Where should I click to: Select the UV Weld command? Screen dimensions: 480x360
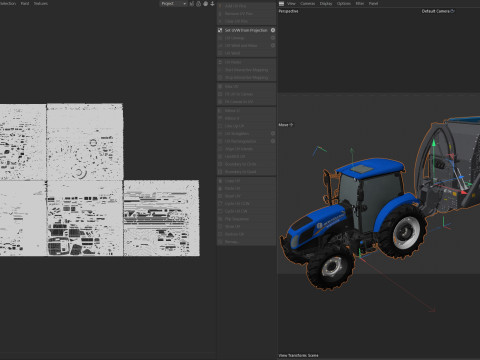click(246, 53)
